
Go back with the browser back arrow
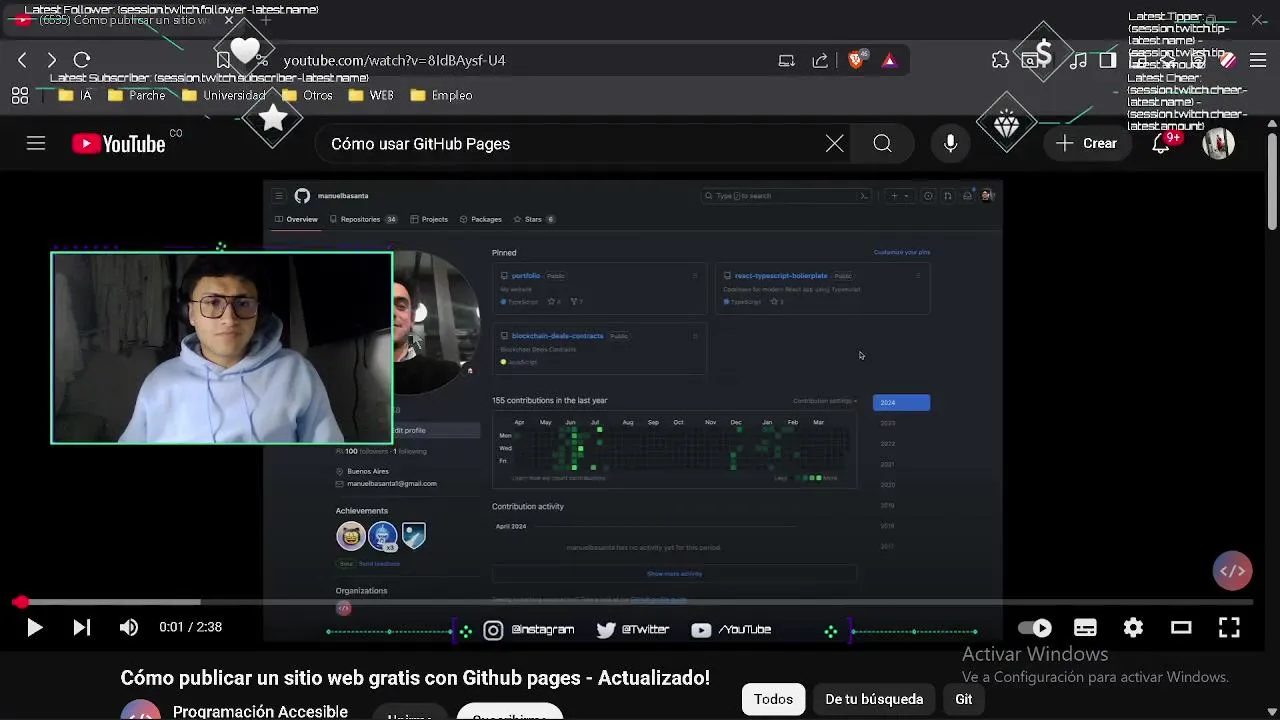point(22,61)
